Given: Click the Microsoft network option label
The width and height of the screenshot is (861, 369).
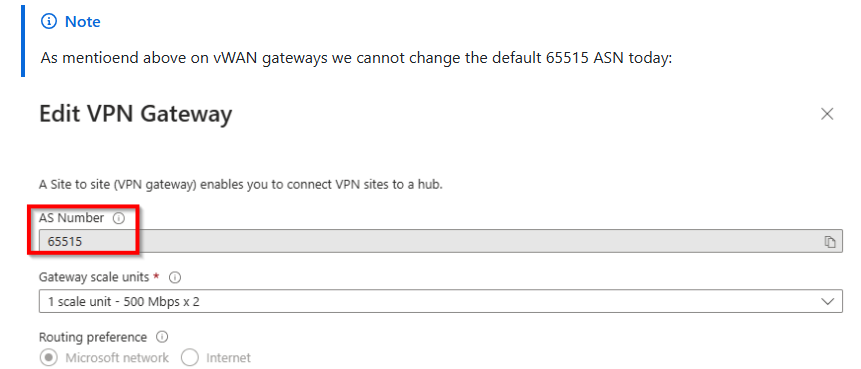Looking at the screenshot, I should pos(118,358).
